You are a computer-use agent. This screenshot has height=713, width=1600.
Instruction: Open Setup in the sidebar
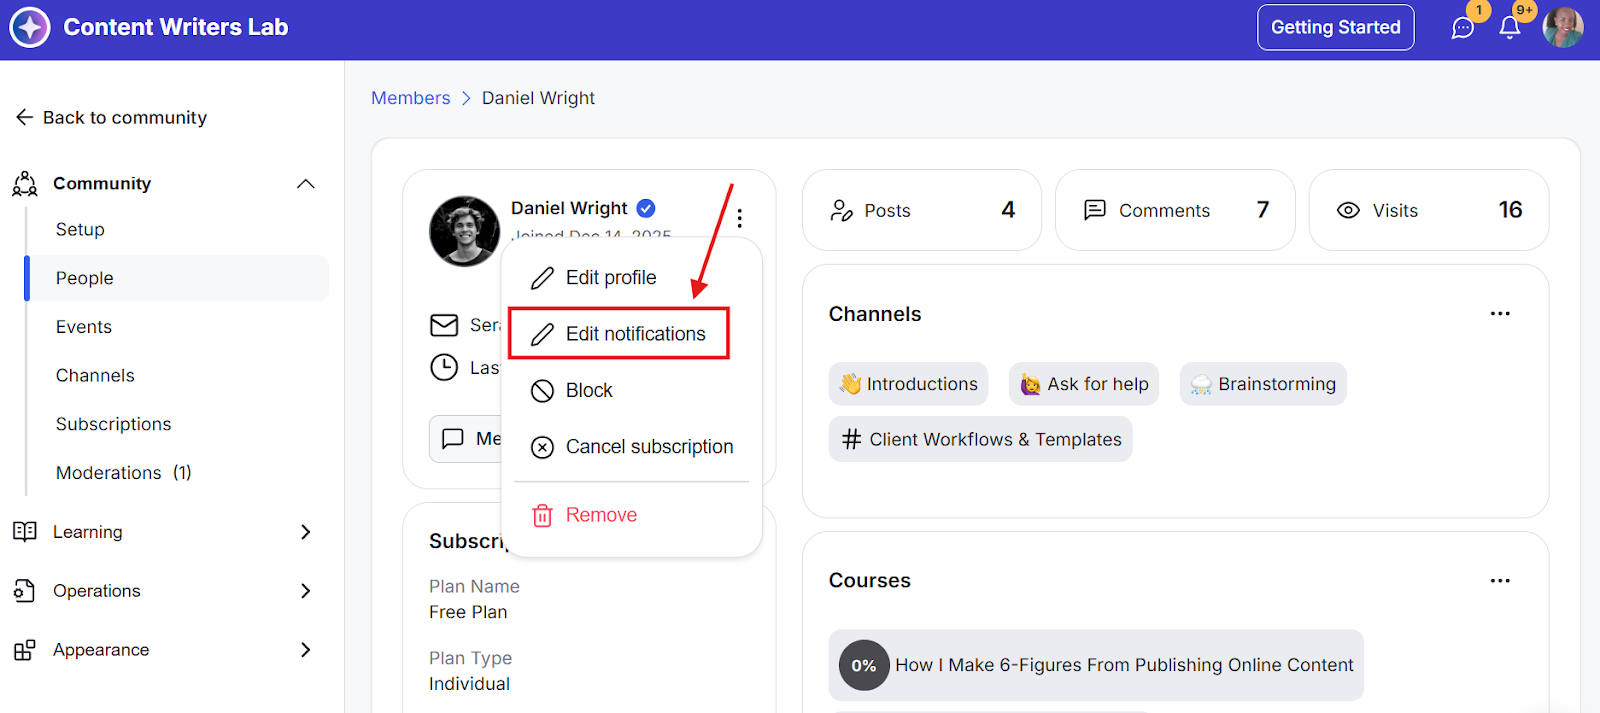[x=80, y=229]
